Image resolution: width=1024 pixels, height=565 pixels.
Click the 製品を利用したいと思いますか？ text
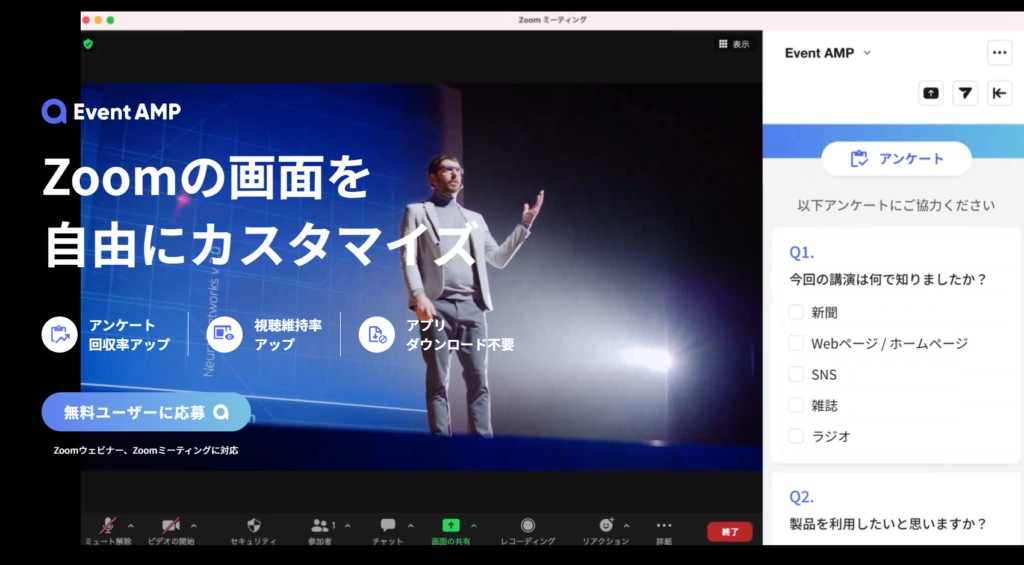[x=888, y=524]
